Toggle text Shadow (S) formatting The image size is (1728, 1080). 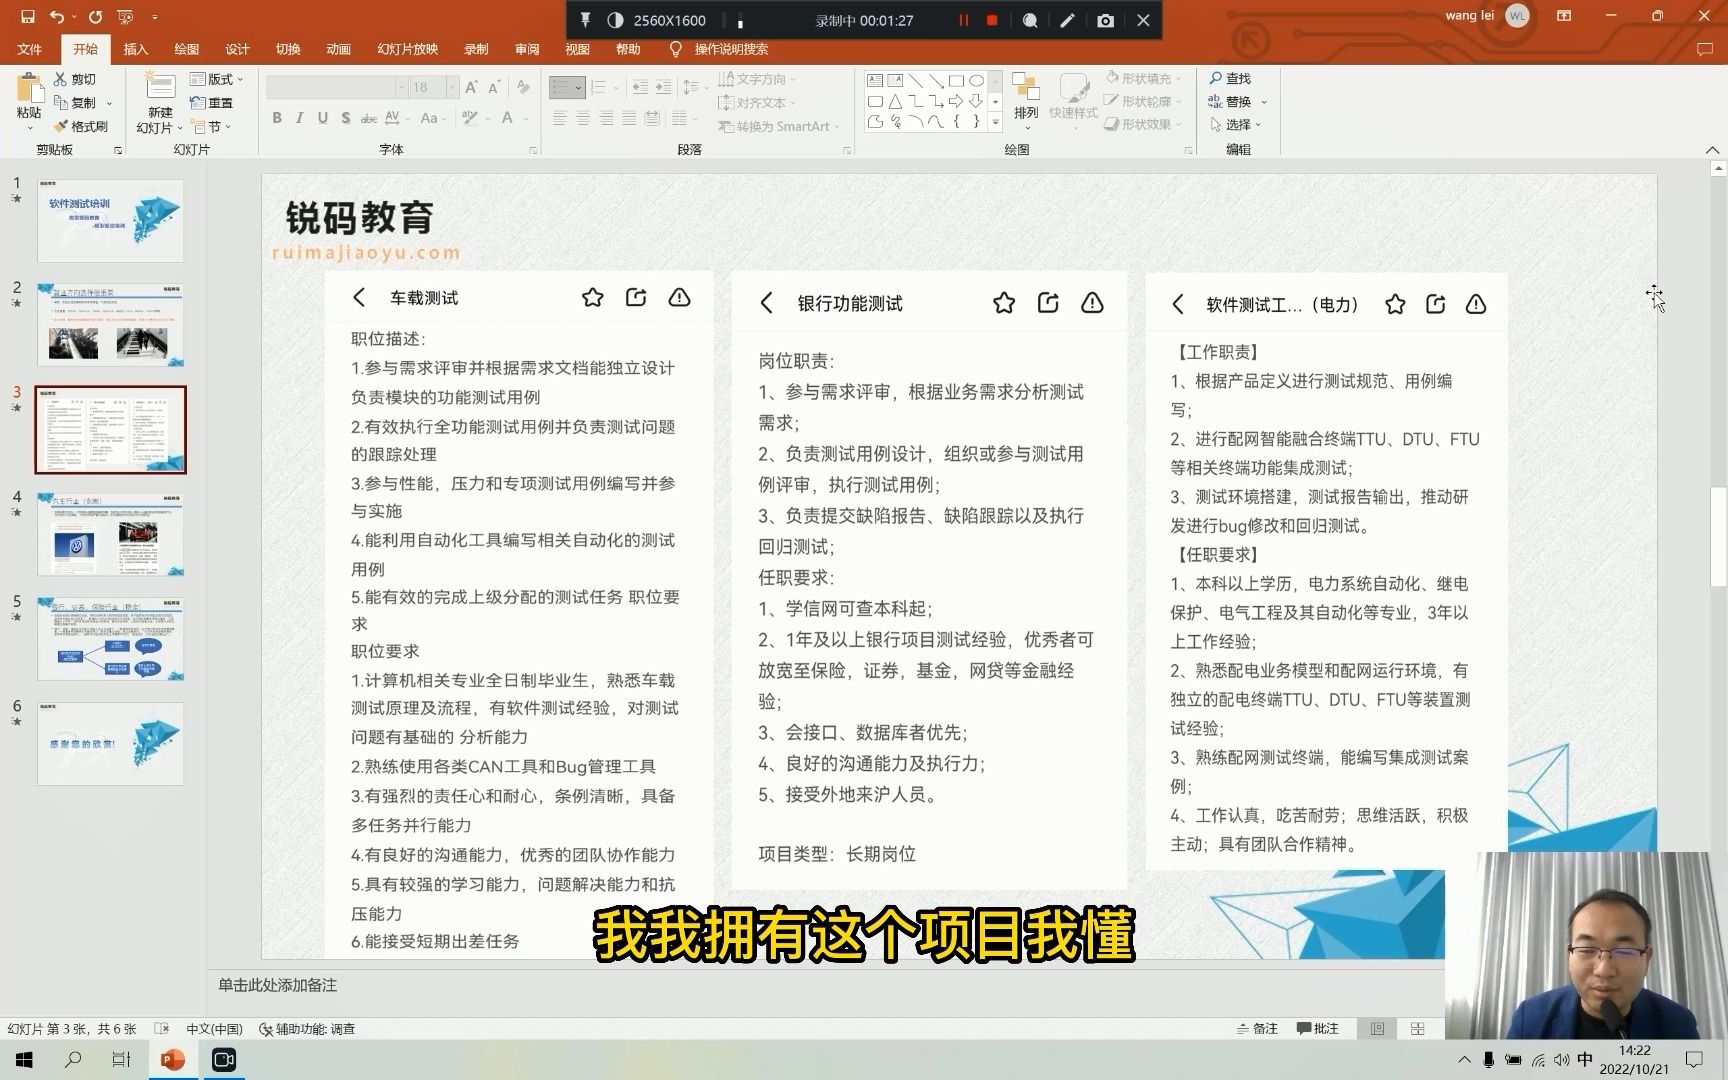click(345, 118)
